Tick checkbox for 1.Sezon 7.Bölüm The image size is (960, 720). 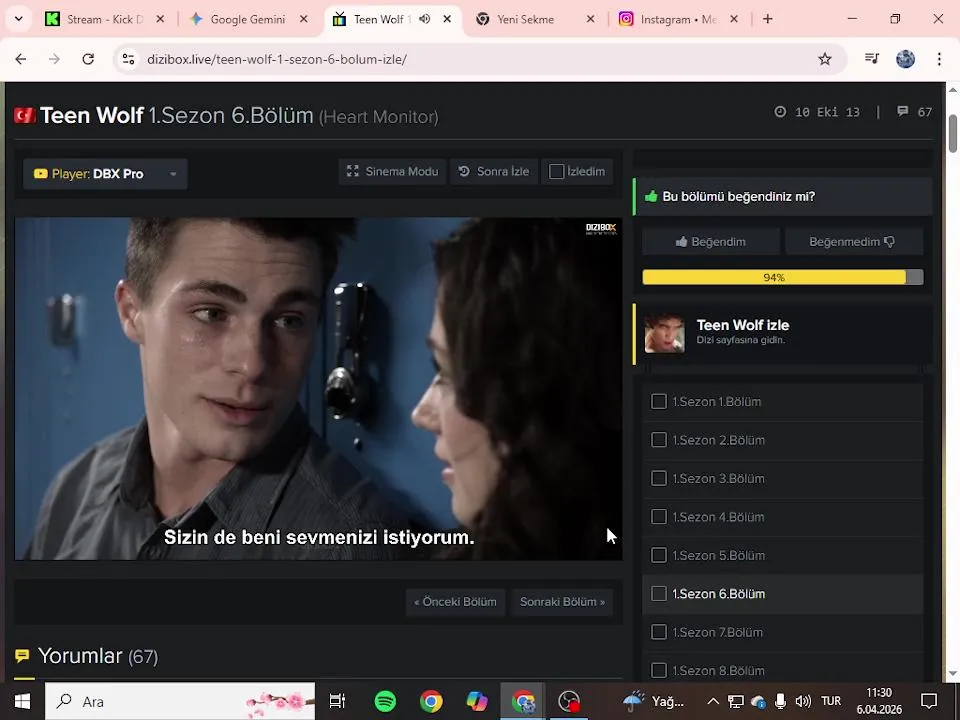point(659,632)
